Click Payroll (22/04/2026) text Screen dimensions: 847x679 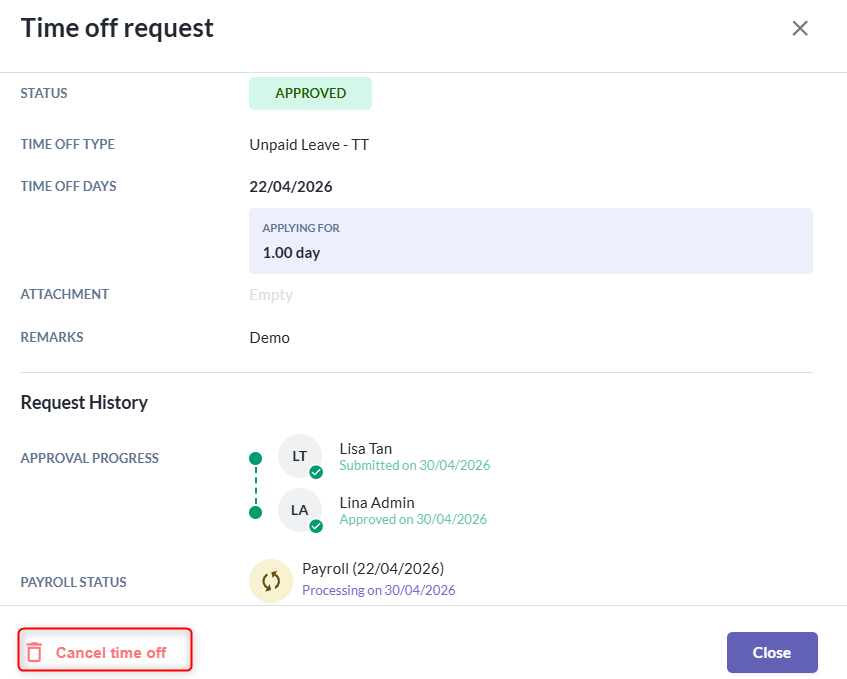click(x=373, y=569)
